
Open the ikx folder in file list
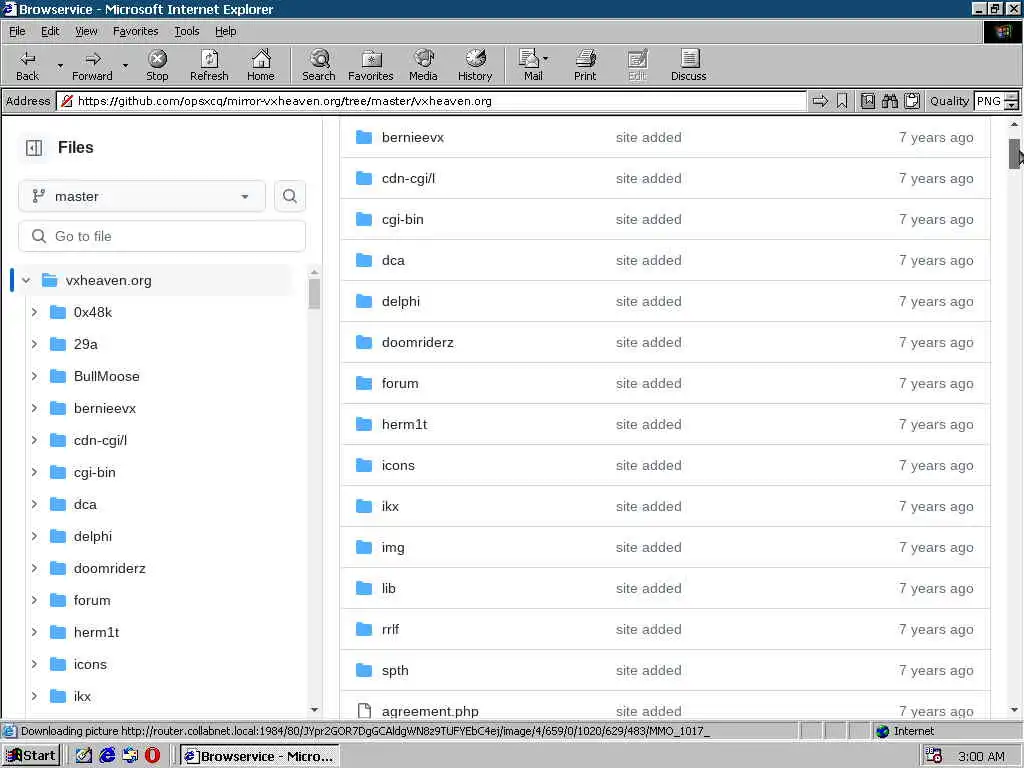point(390,506)
